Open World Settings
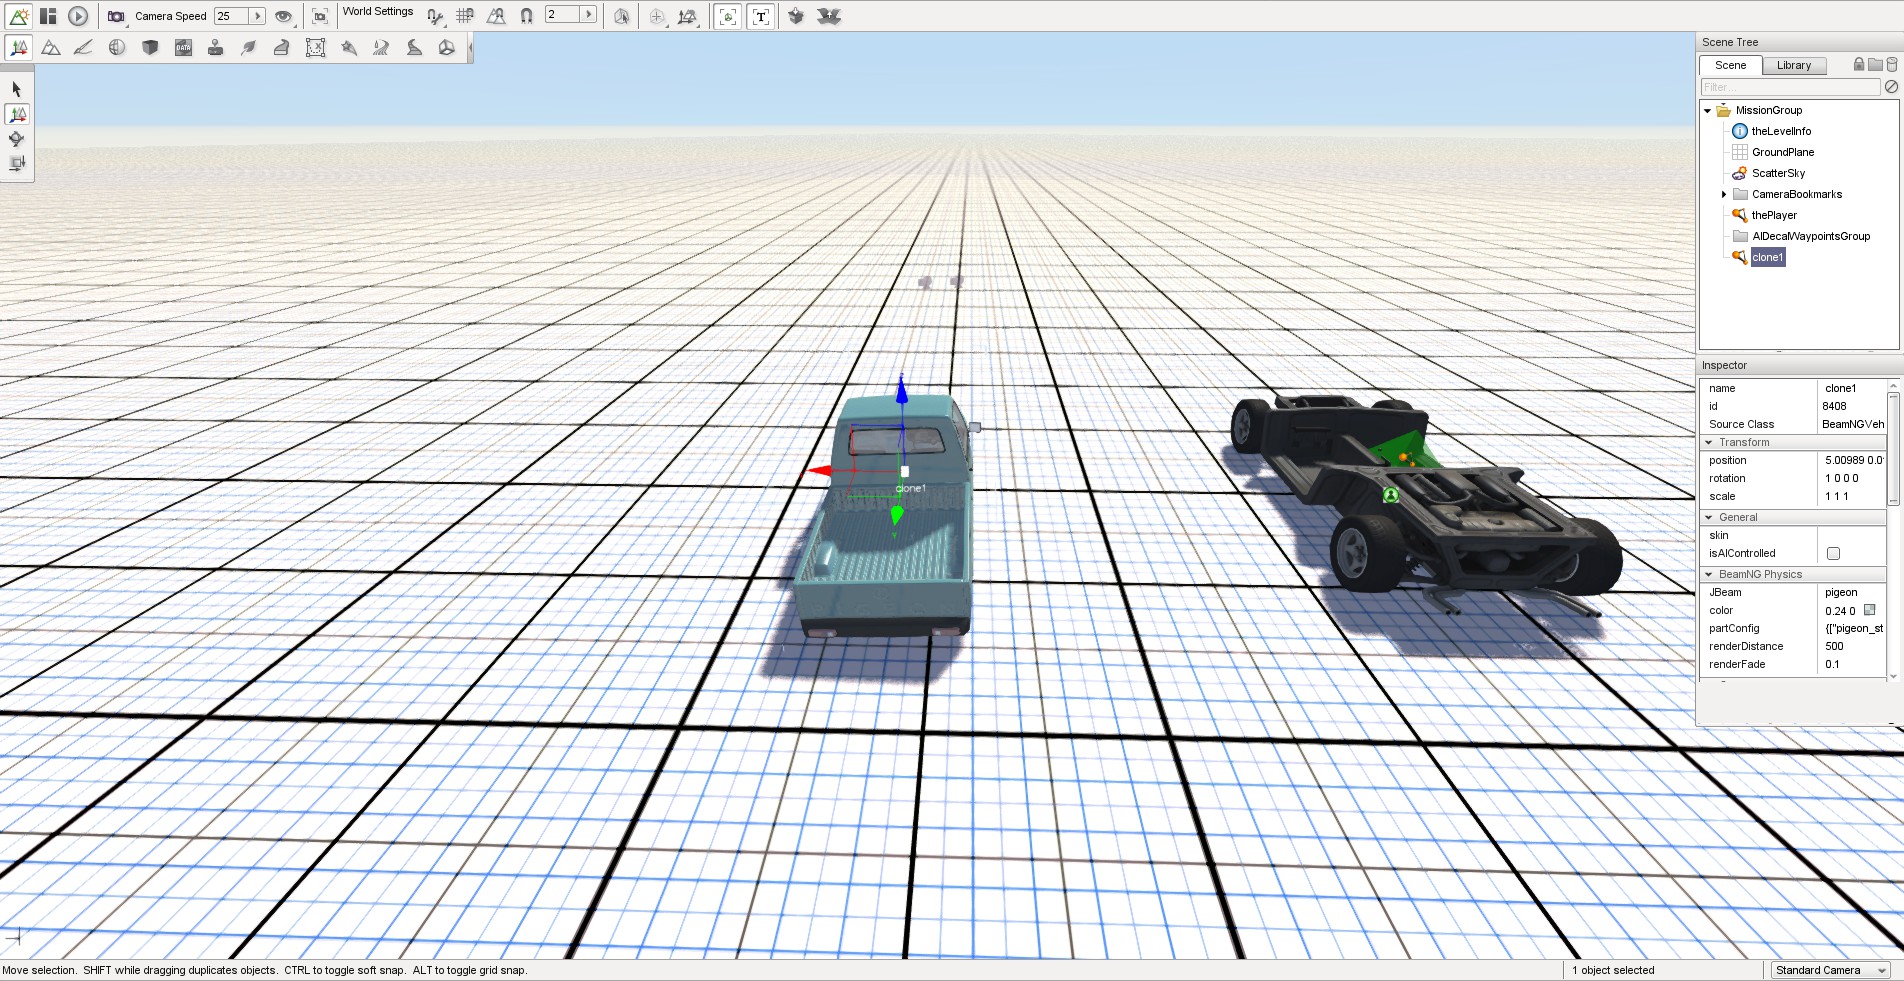The width and height of the screenshot is (1904, 981). [x=378, y=12]
